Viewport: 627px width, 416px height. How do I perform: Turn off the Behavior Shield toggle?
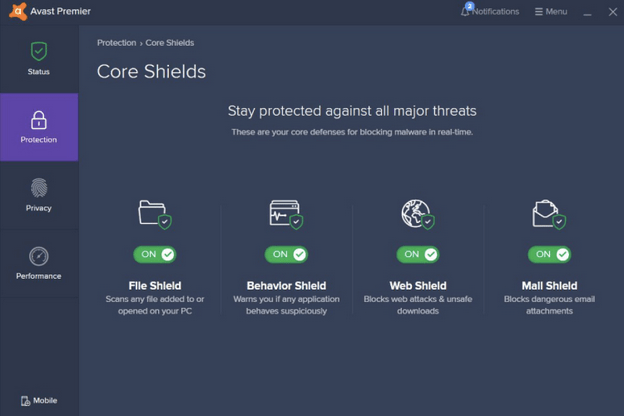[x=286, y=254]
